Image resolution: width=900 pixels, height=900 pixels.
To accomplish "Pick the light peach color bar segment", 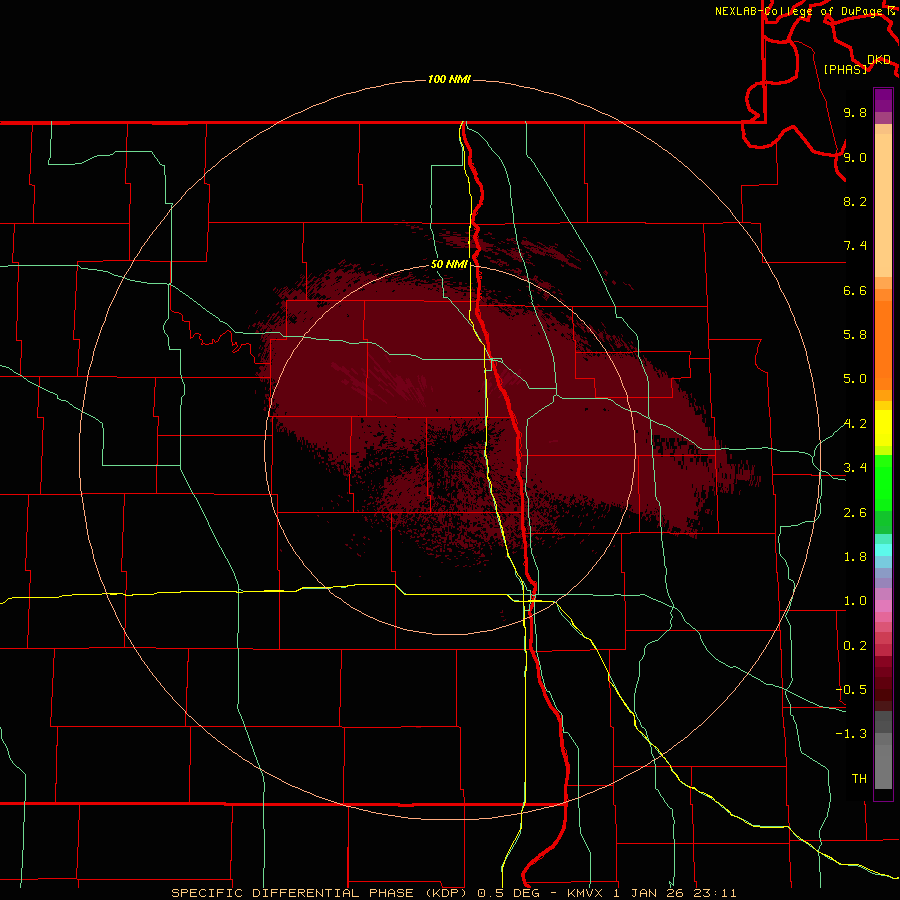I will (x=883, y=205).
